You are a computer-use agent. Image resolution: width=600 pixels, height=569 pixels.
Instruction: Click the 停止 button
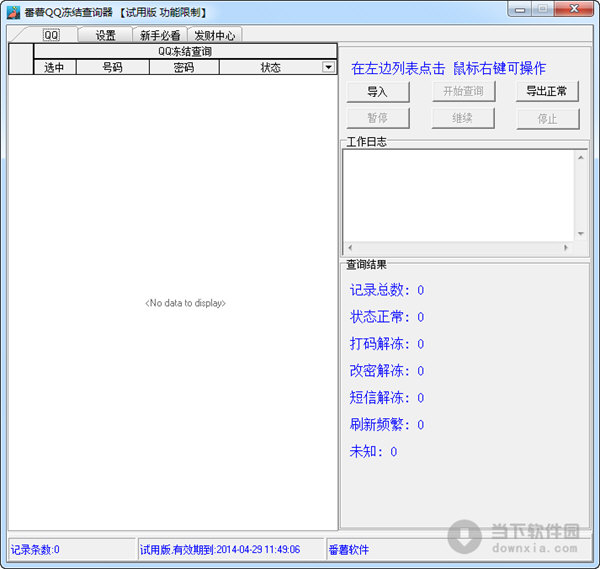[x=548, y=119]
